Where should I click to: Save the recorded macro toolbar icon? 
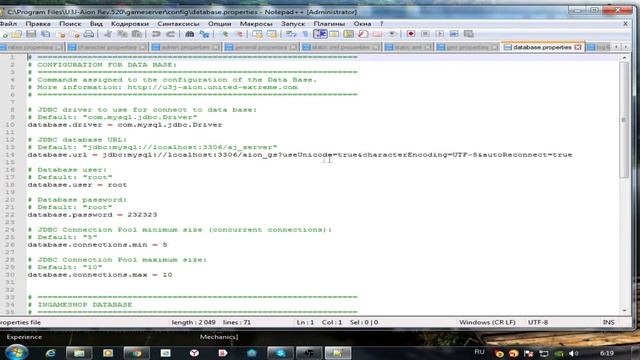(469, 34)
